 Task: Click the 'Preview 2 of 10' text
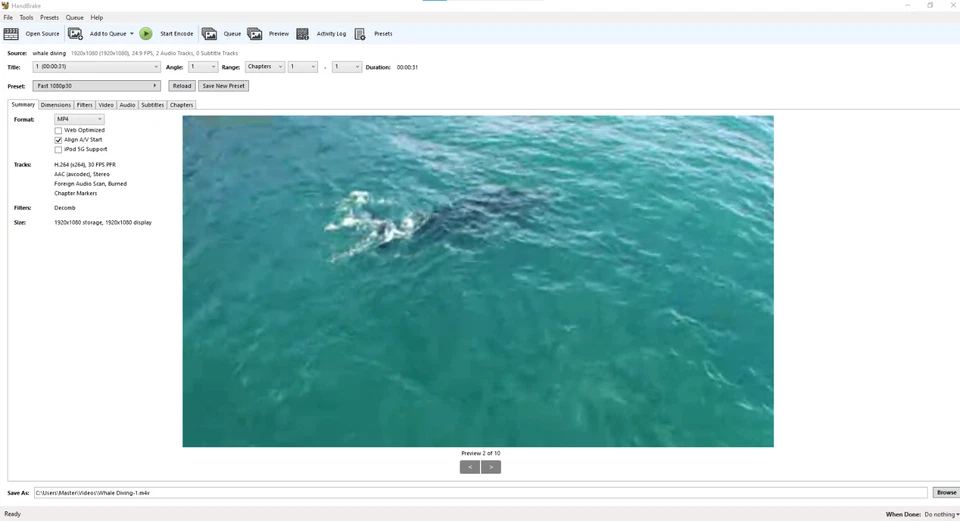481,453
